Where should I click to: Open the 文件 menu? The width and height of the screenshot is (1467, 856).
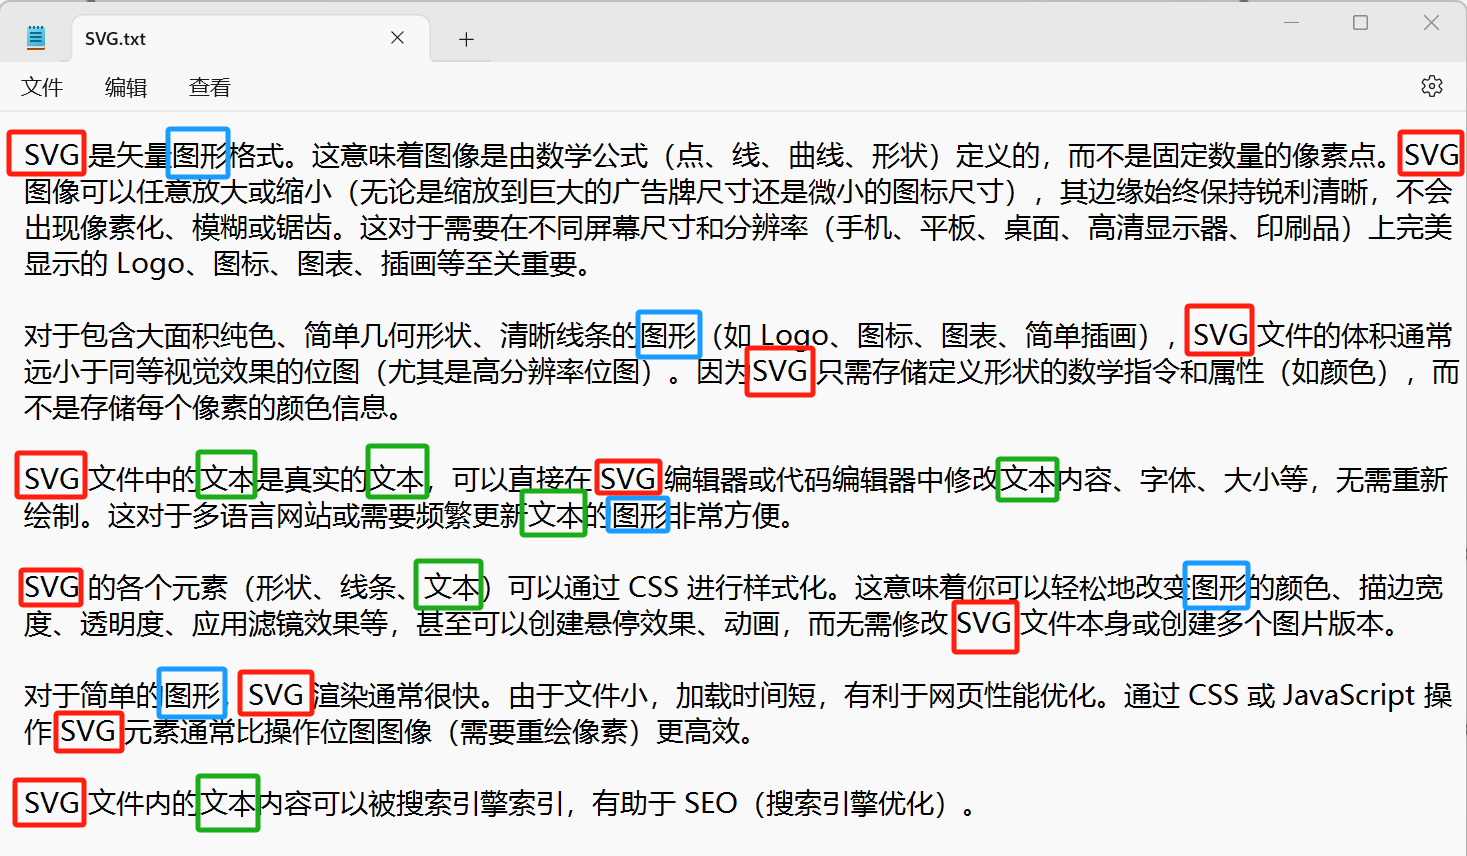(x=42, y=87)
